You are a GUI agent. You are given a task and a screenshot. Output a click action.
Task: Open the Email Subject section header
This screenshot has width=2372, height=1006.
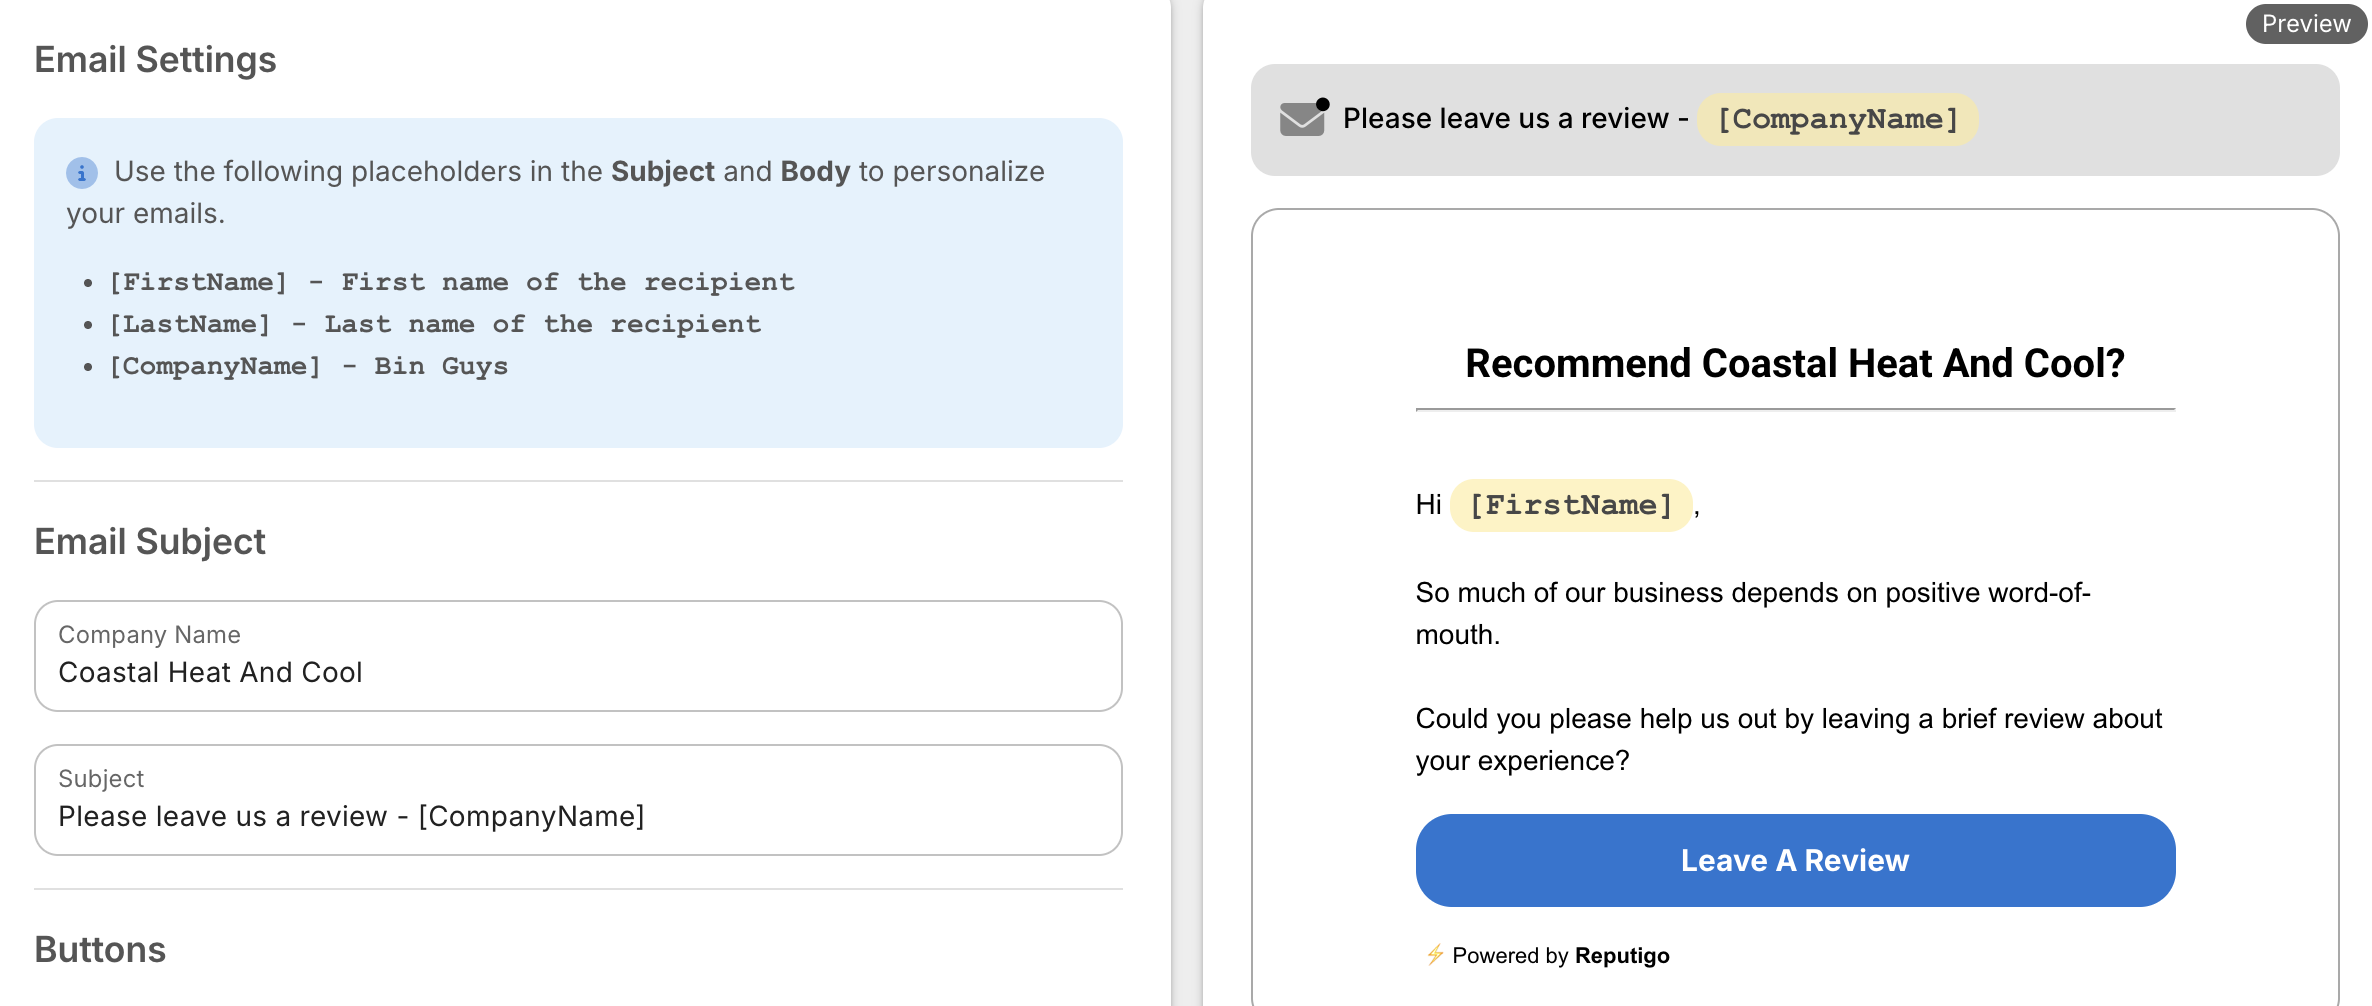pos(150,540)
